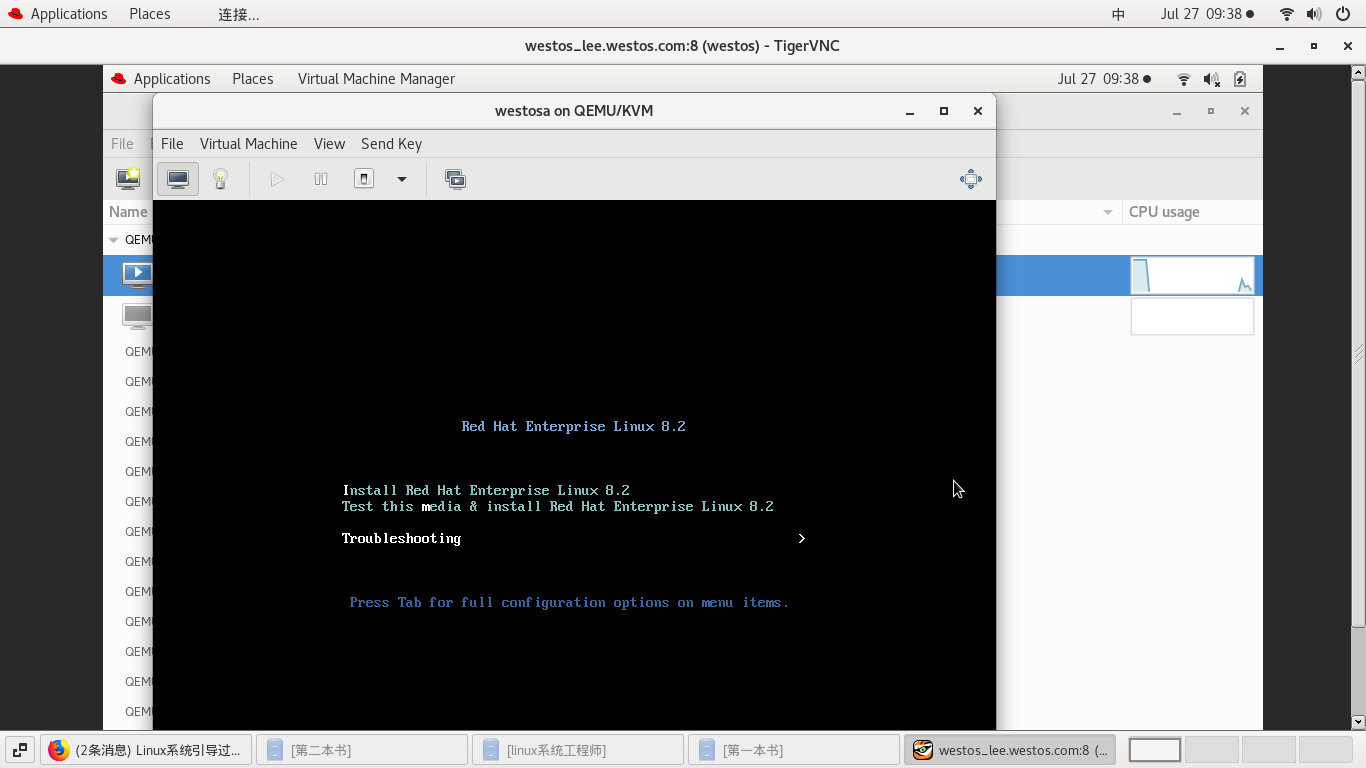
Task: Open column sort dropdown arrow near CPU usage
Action: [x=1108, y=212]
